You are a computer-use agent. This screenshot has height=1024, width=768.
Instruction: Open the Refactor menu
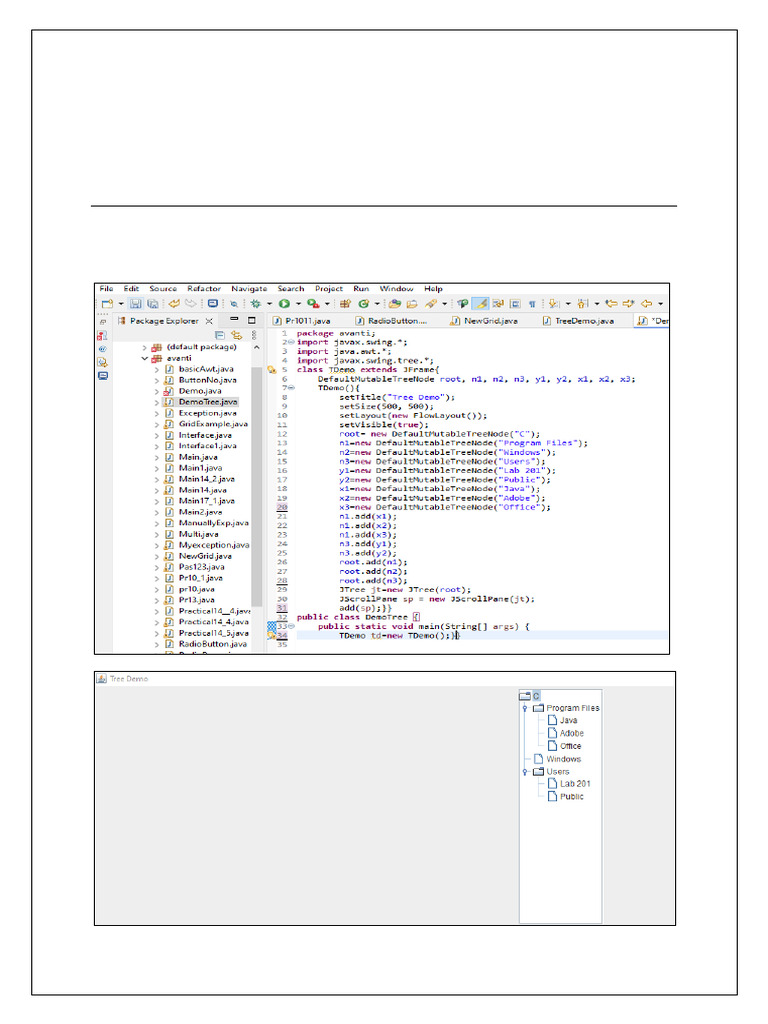tap(204, 288)
